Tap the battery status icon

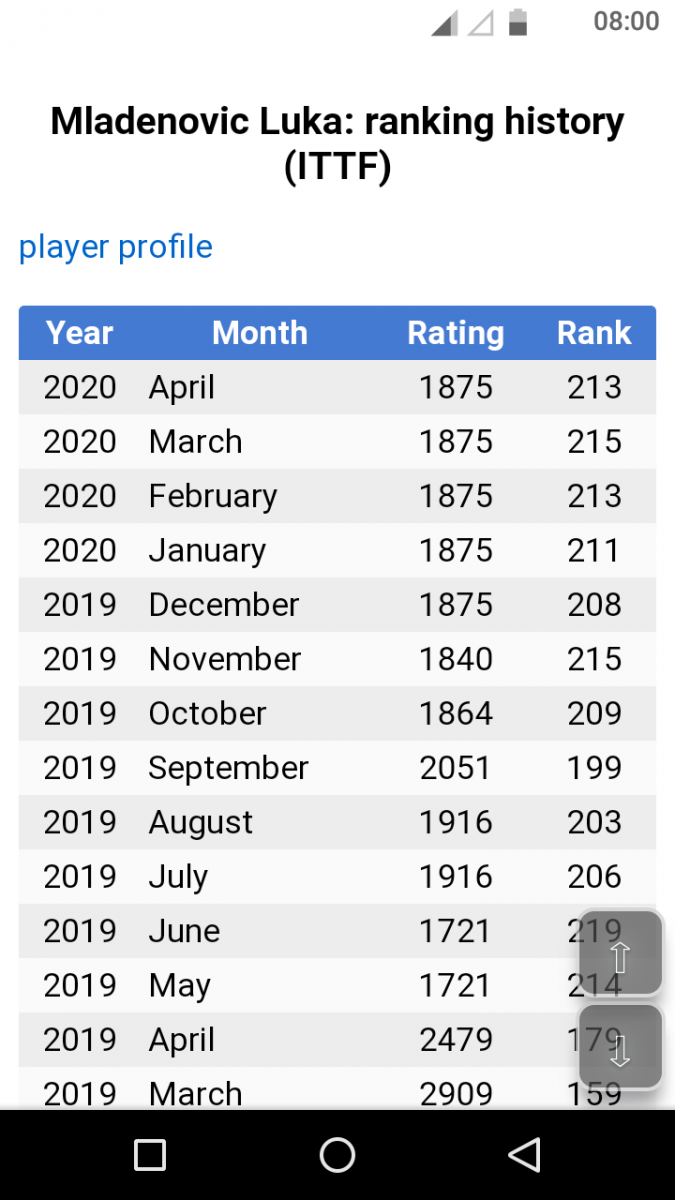(517, 22)
